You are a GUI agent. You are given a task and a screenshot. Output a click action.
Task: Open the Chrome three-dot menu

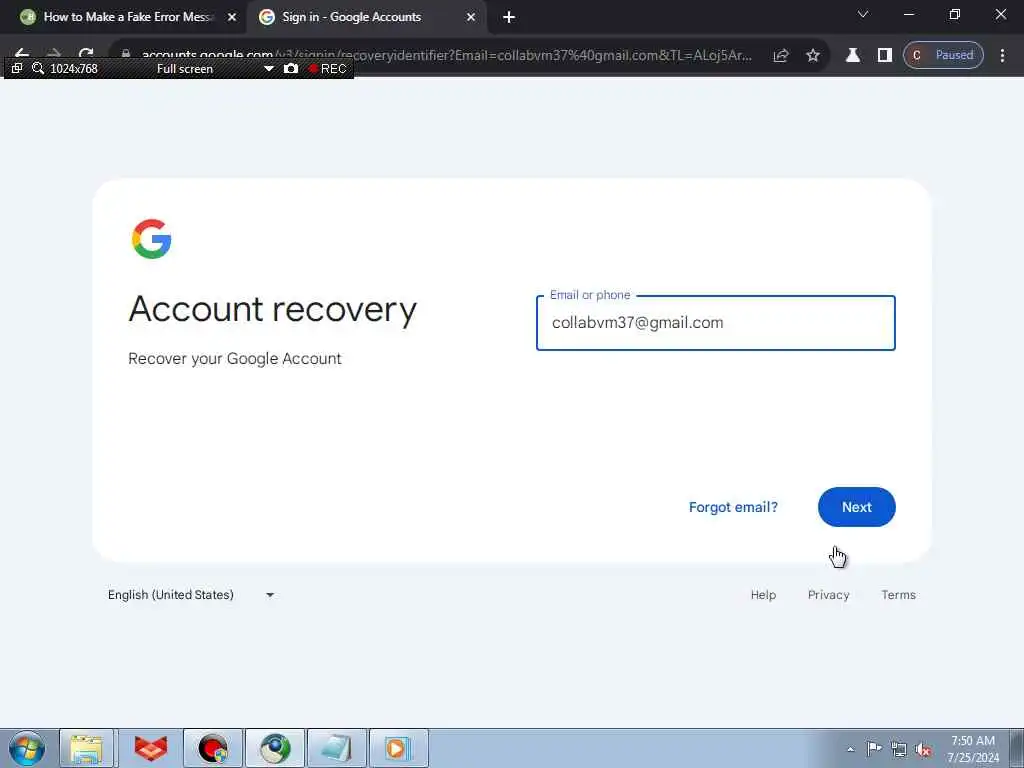tap(1002, 56)
